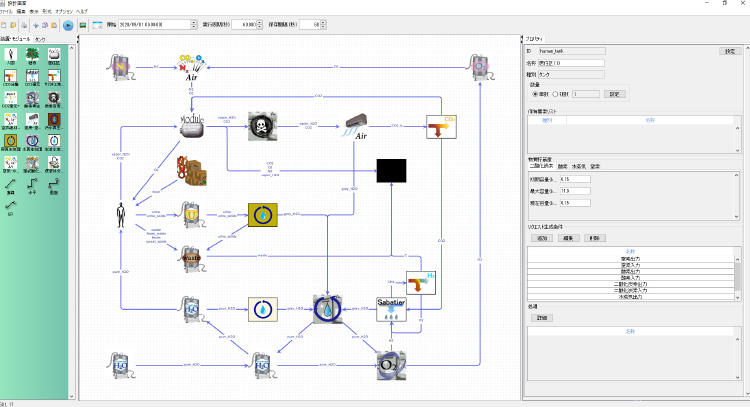Select the cargo boxes supply node

coord(190,170)
